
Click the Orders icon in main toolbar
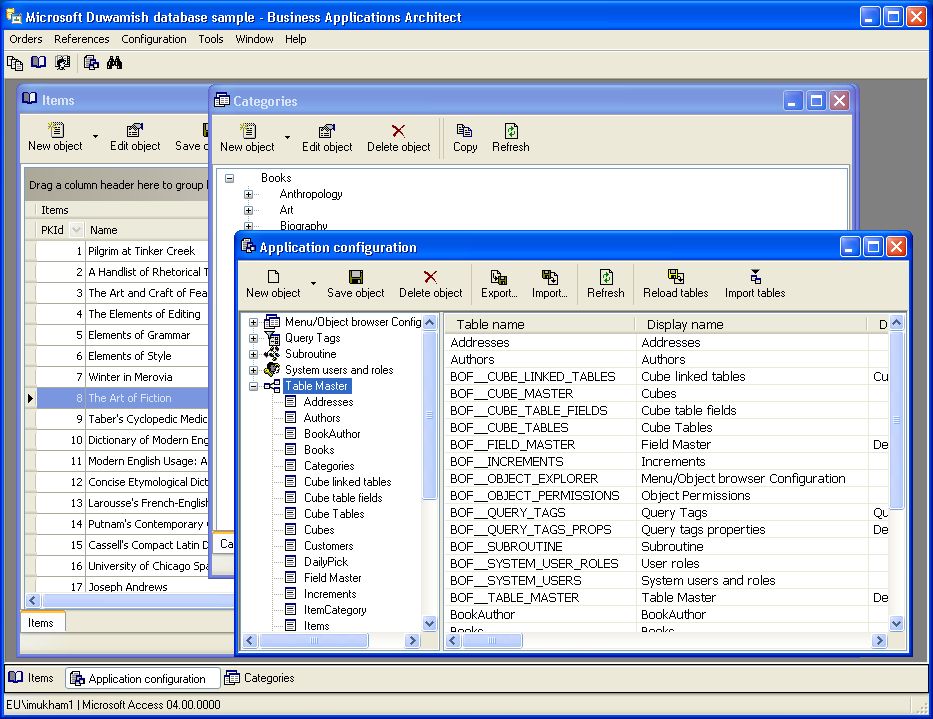click(x=15, y=62)
